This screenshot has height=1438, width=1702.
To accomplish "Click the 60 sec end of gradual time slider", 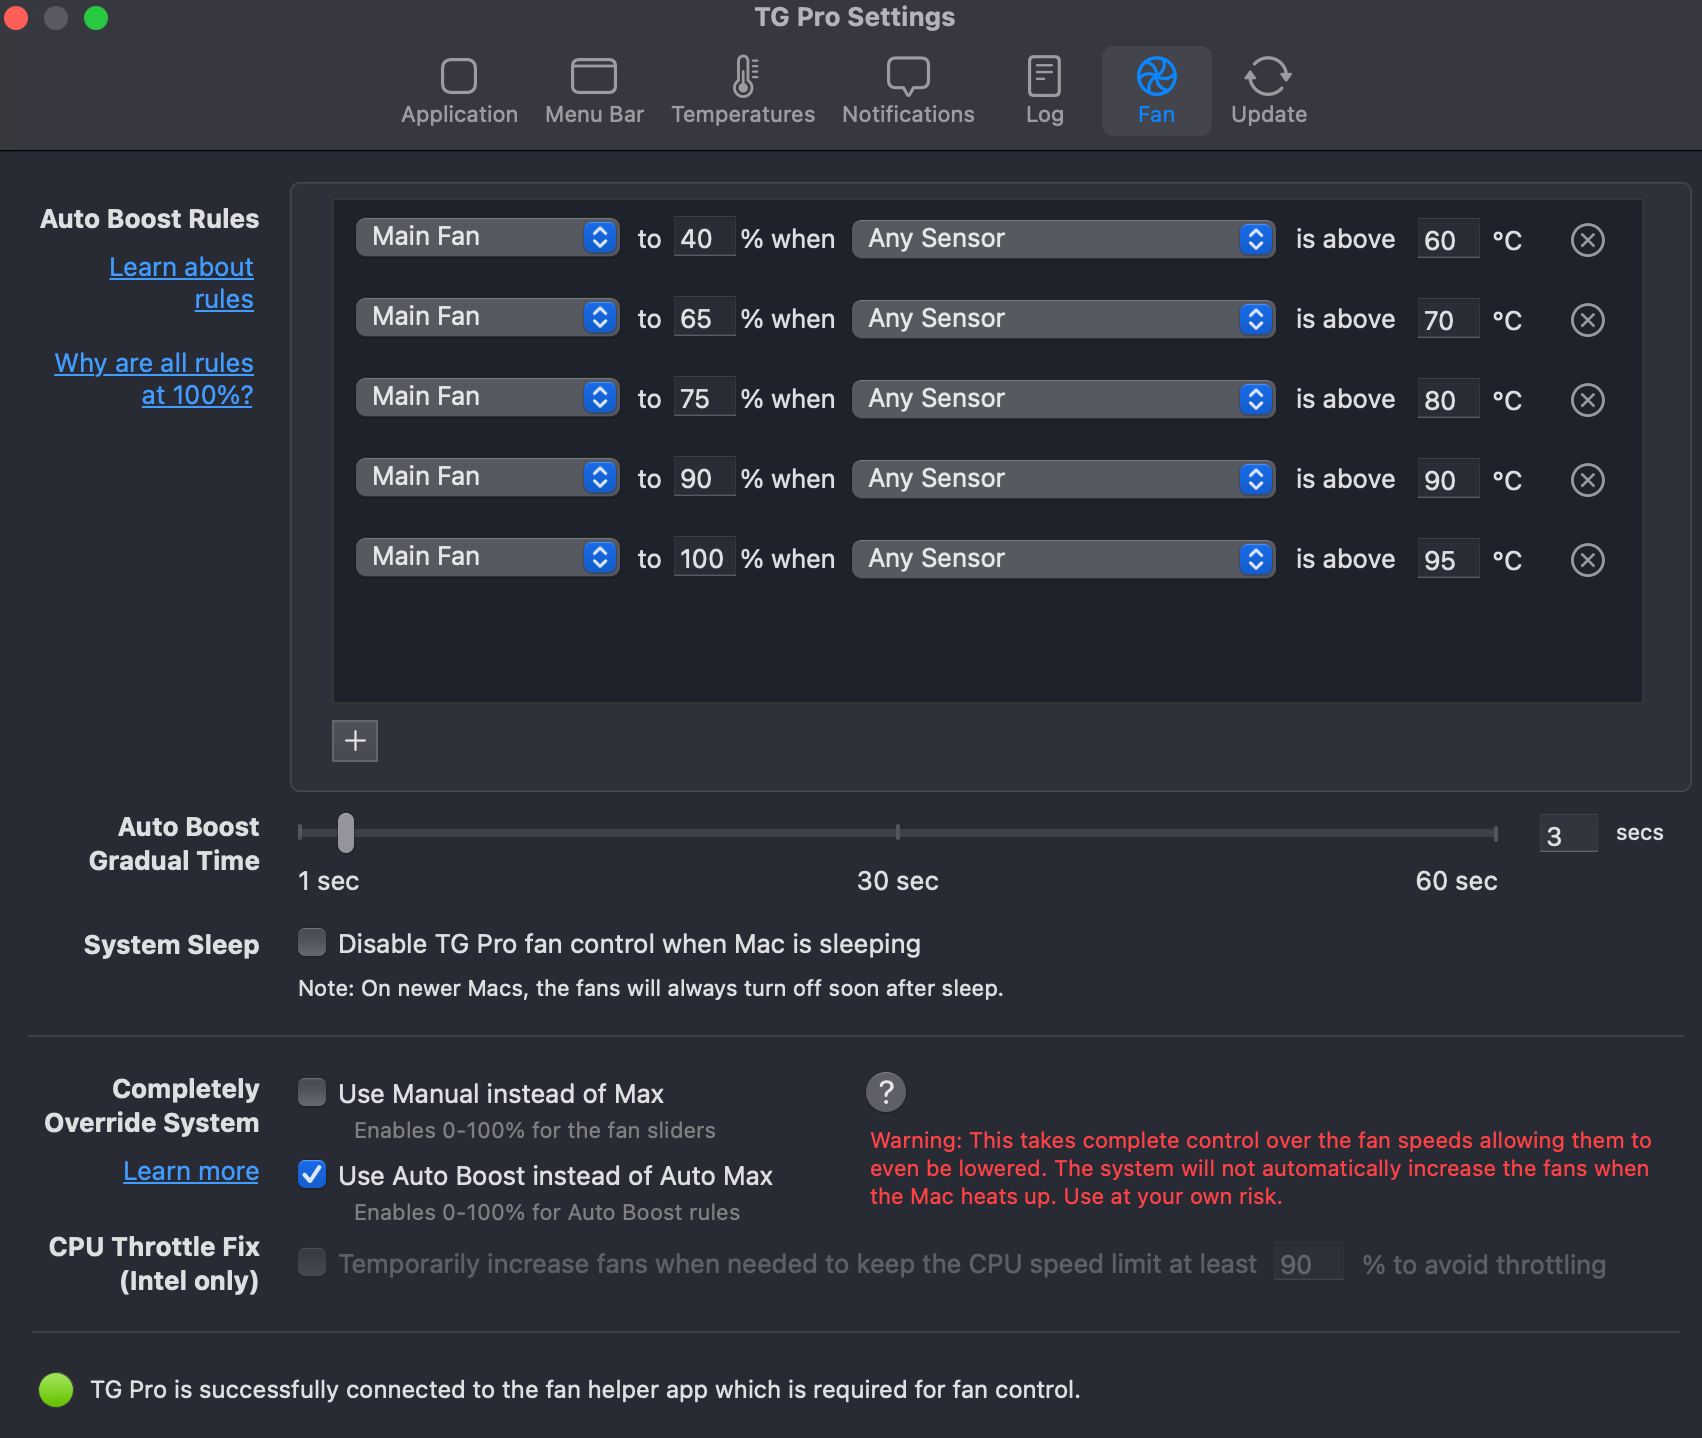I will pyautogui.click(x=1495, y=832).
